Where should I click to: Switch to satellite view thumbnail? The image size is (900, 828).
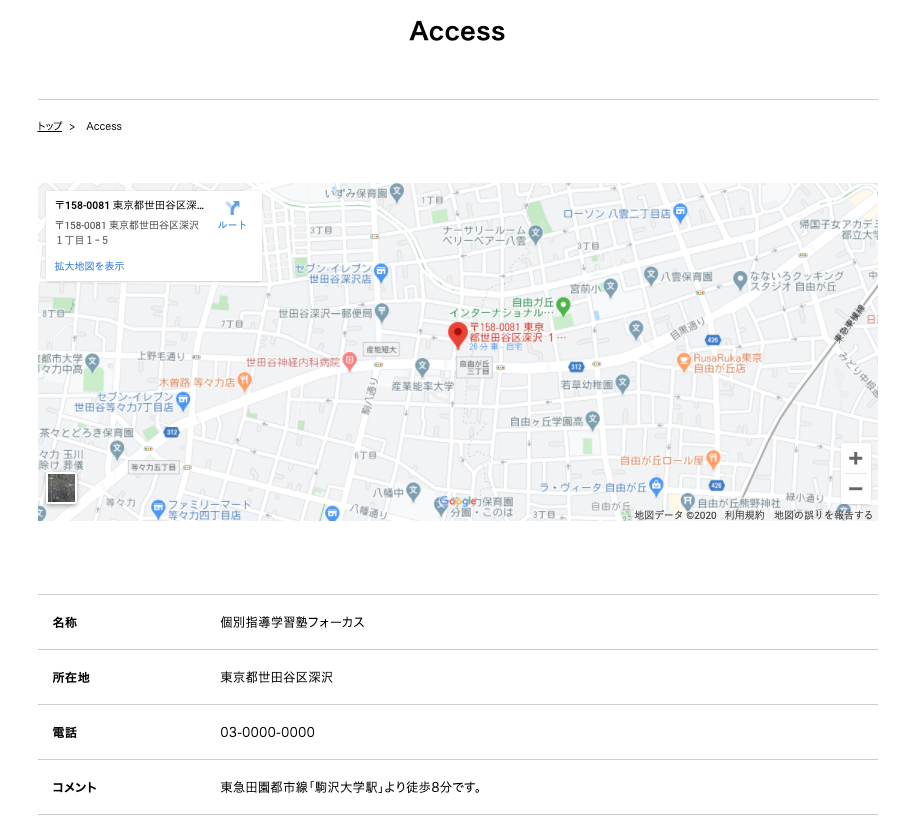(62, 488)
